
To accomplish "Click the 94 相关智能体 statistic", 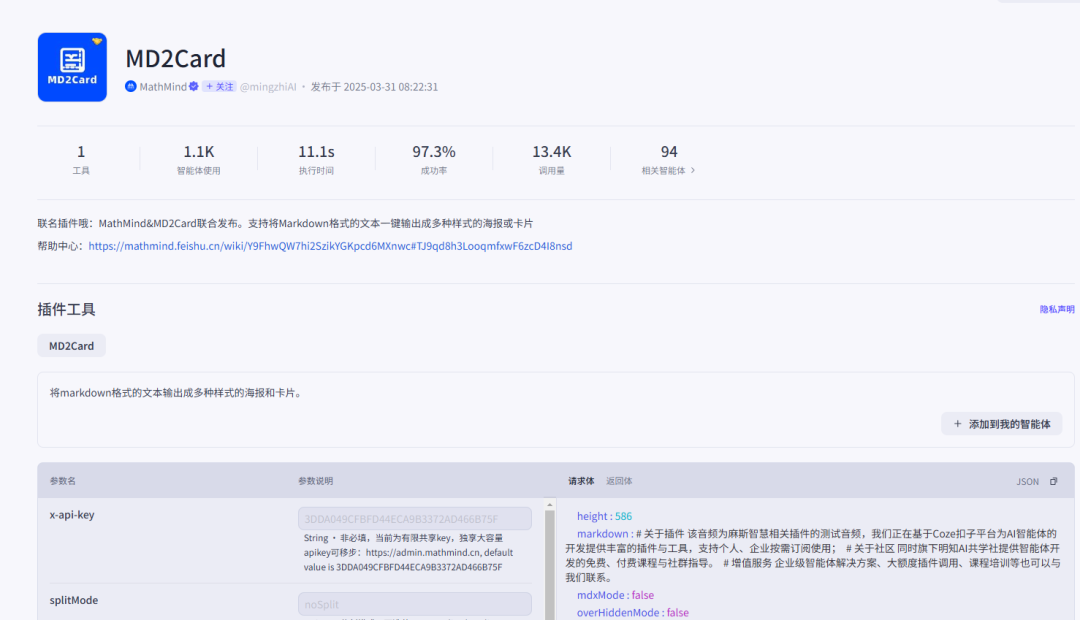I will (668, 159).
